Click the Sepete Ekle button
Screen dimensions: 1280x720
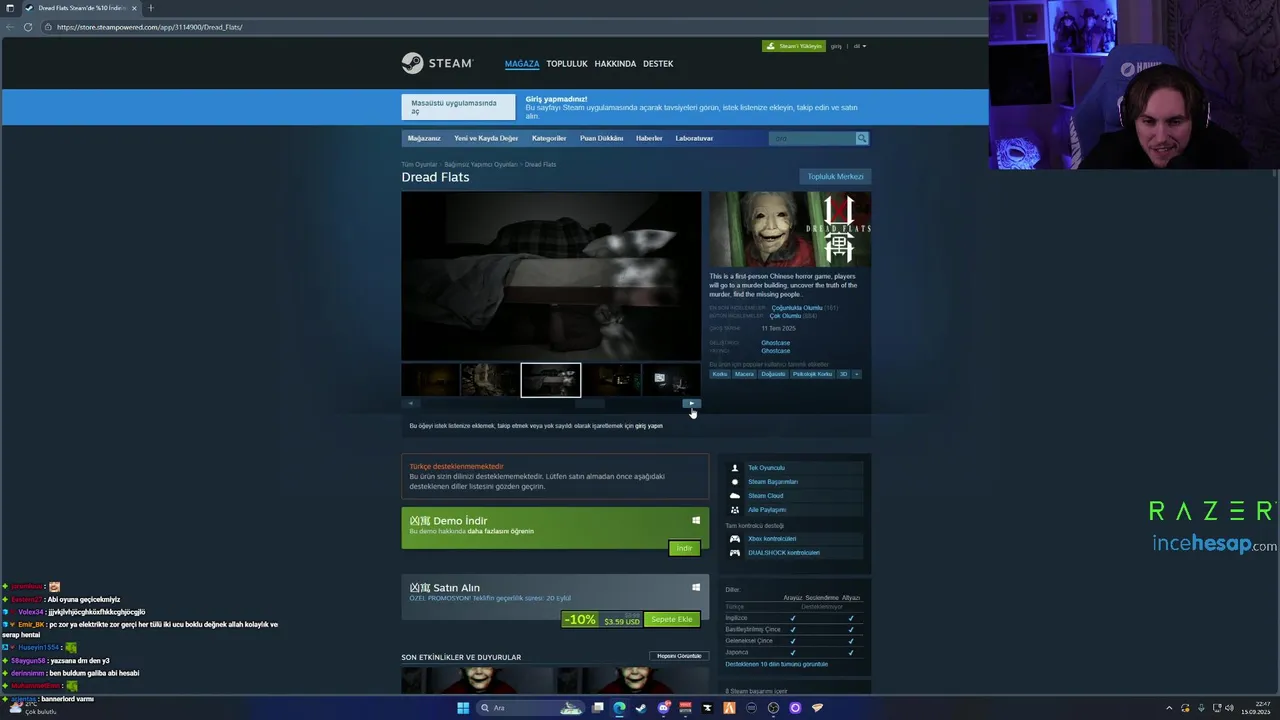point(671,620)
